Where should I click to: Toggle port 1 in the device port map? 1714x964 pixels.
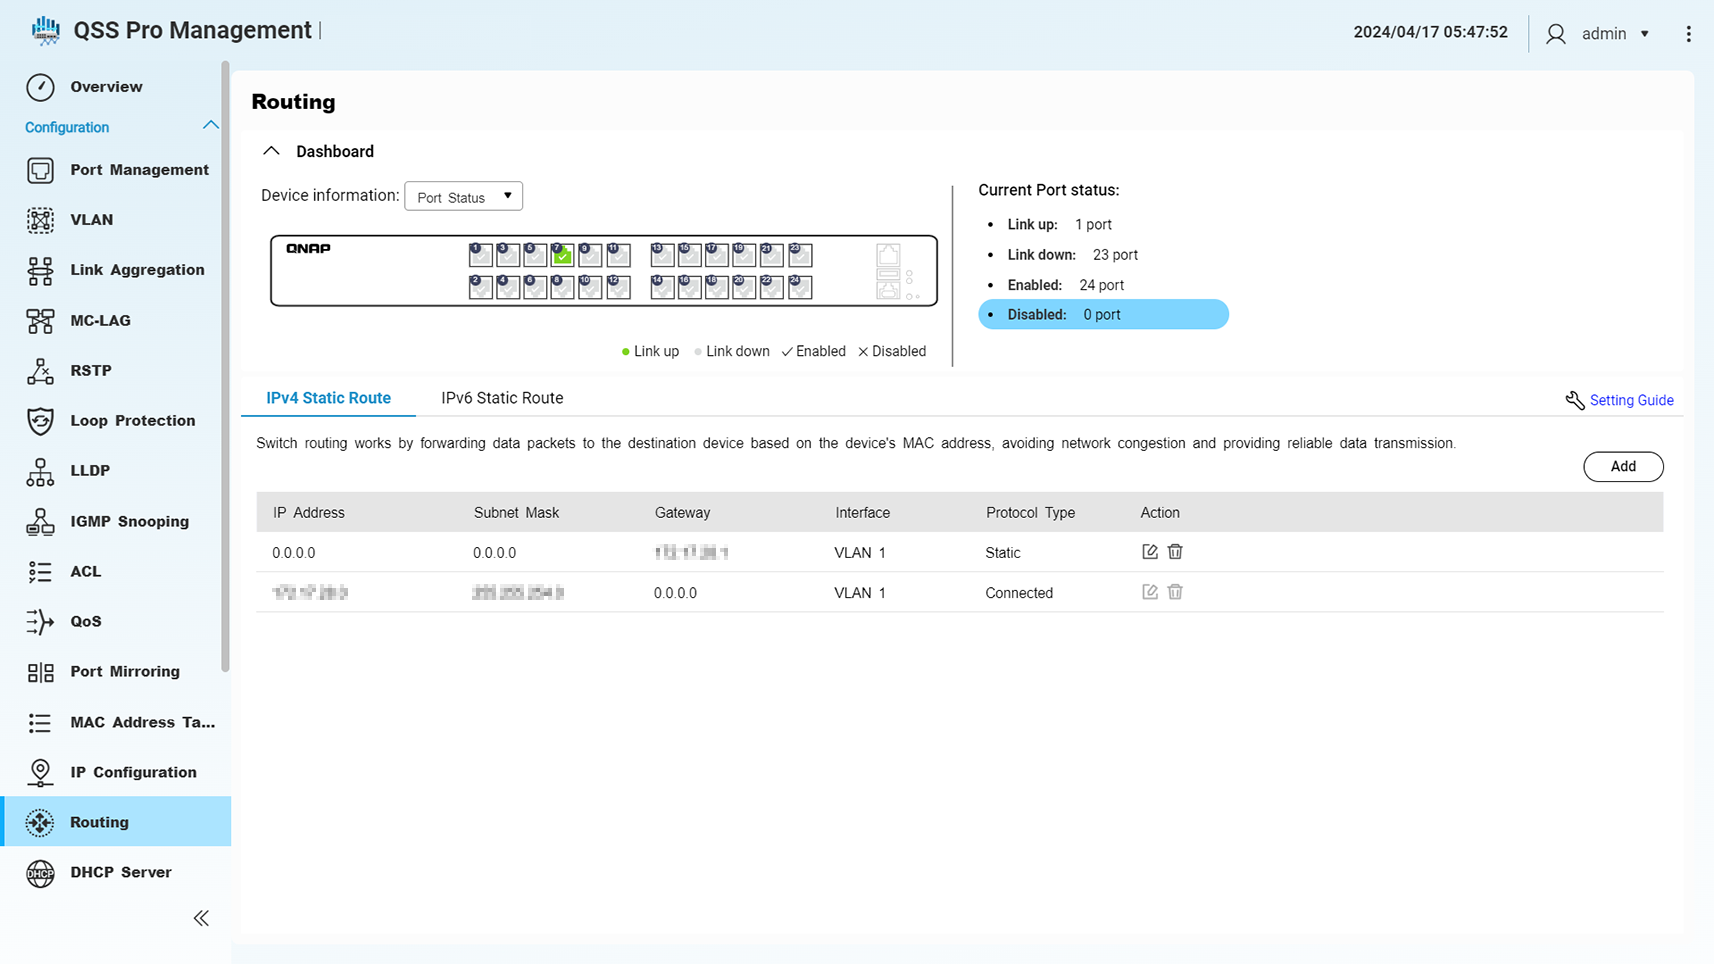click(480, 256)
